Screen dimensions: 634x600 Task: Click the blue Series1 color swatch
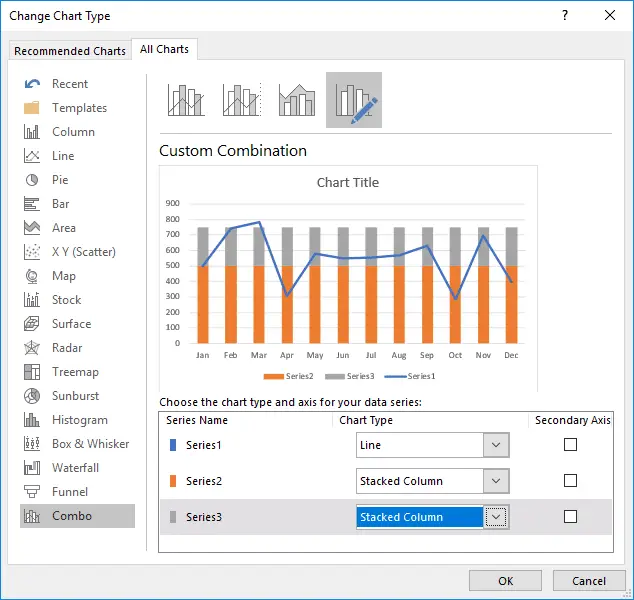(x=173, y=445)
